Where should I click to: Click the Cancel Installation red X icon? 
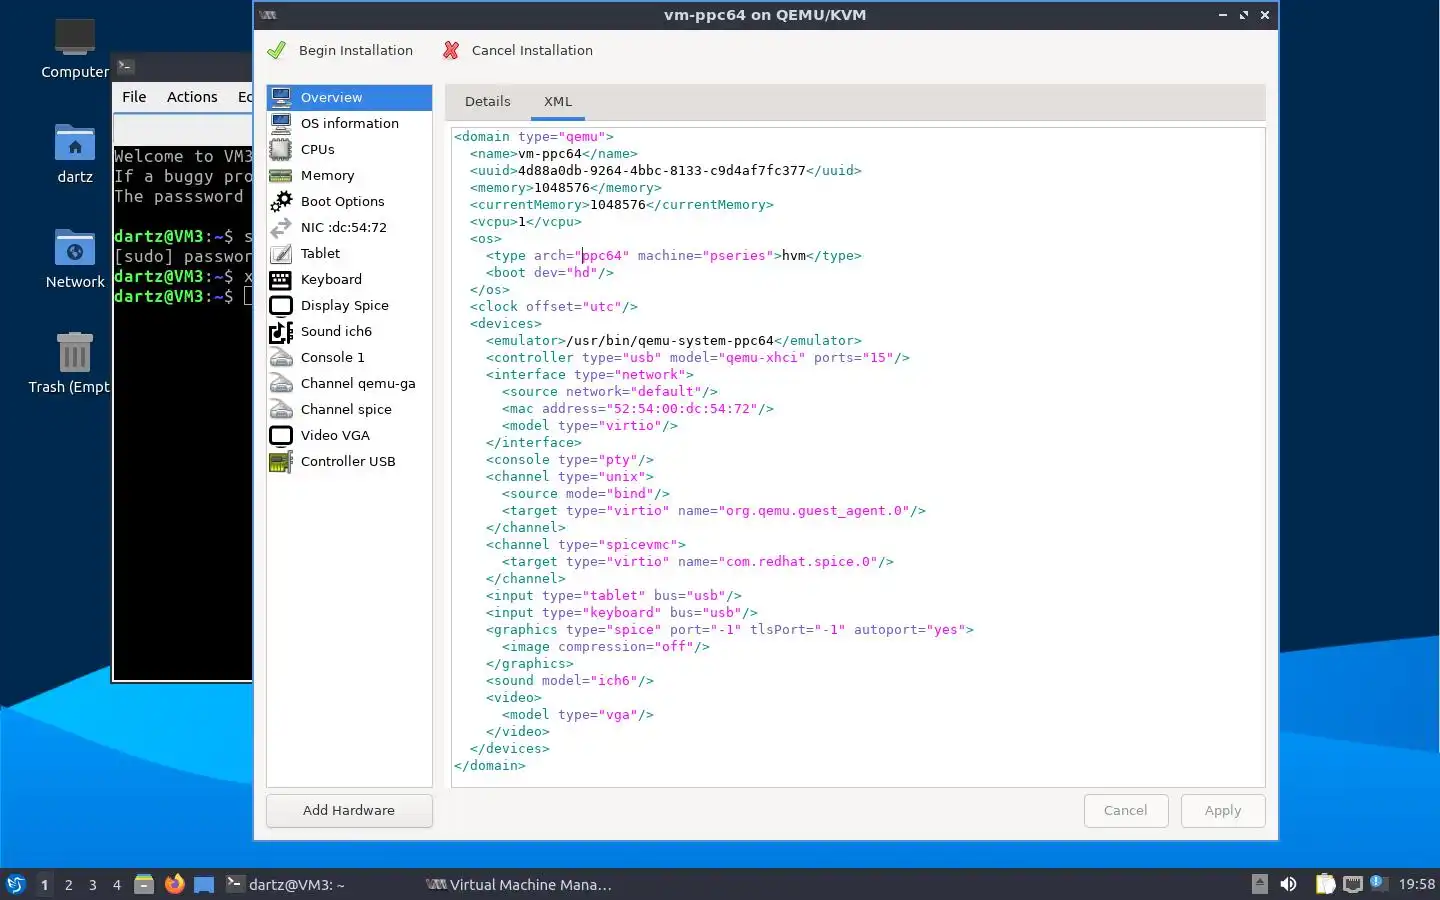click(x=451, y=50)
